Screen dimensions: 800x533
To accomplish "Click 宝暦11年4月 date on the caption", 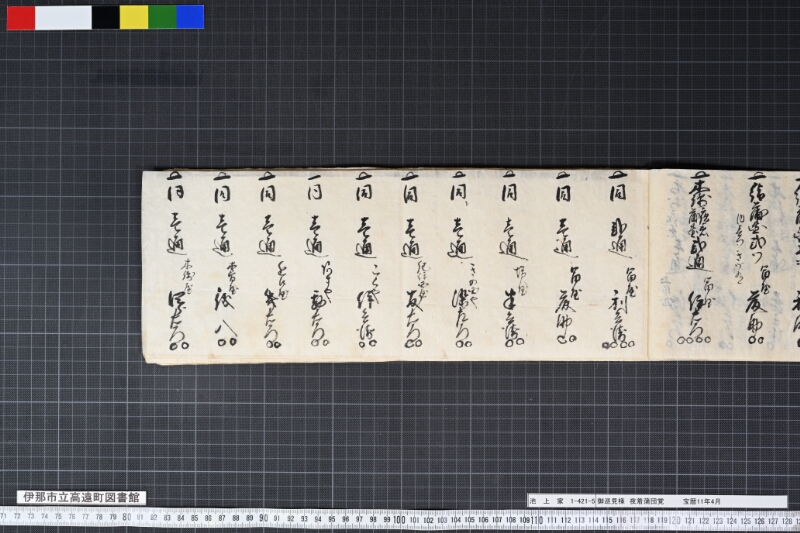I will (702, 501).
